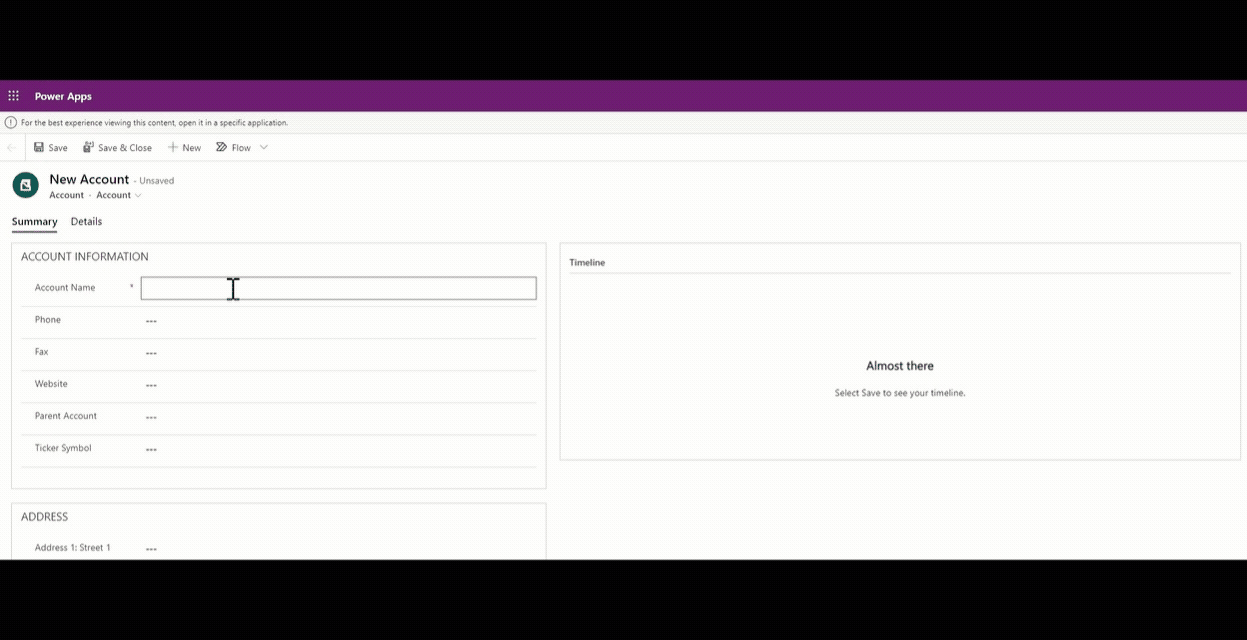Click the Save floppy disk icon
1247x640 pixels.
39,147
